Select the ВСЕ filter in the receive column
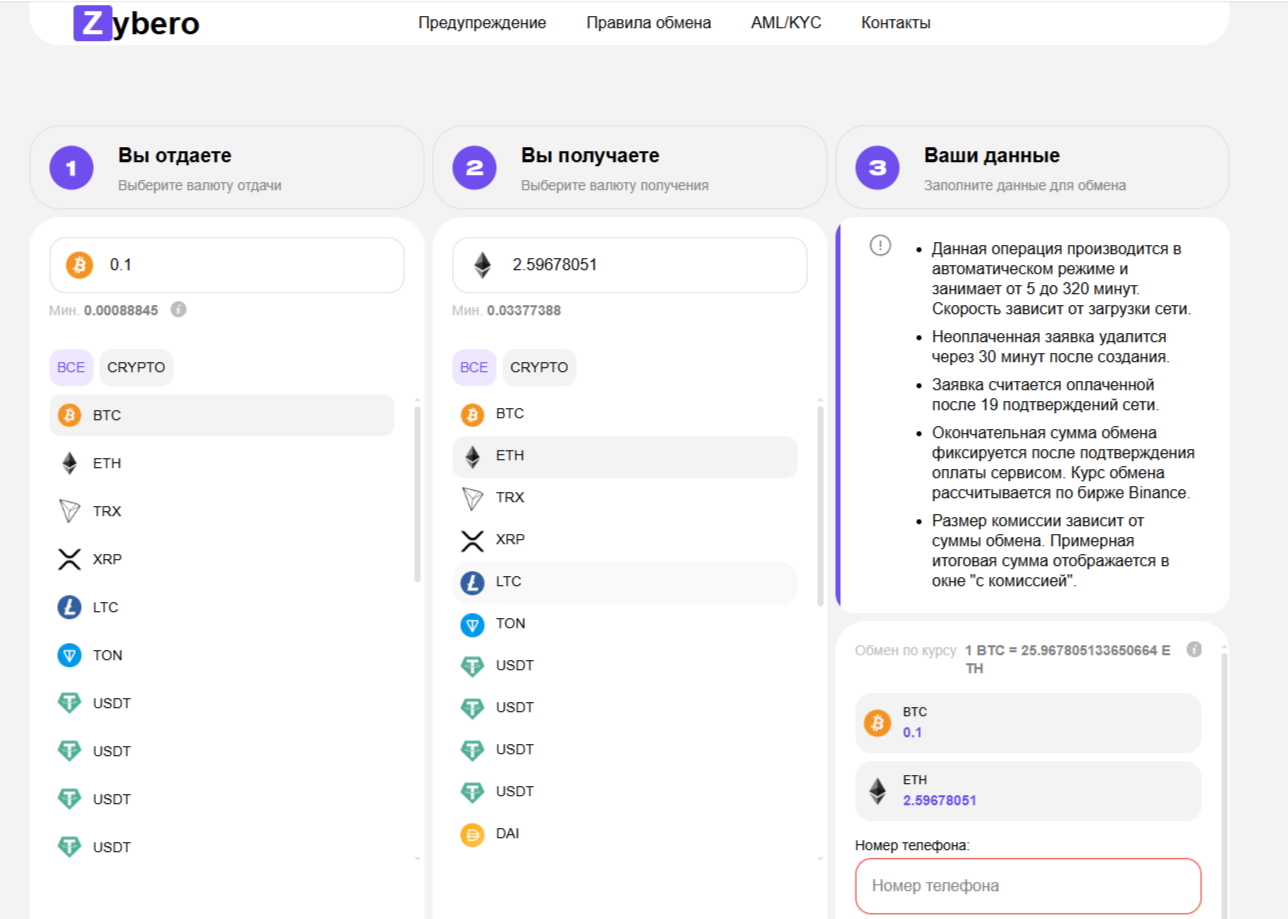This screenshot has height=919, width=1288. click(x=473, y=367)
